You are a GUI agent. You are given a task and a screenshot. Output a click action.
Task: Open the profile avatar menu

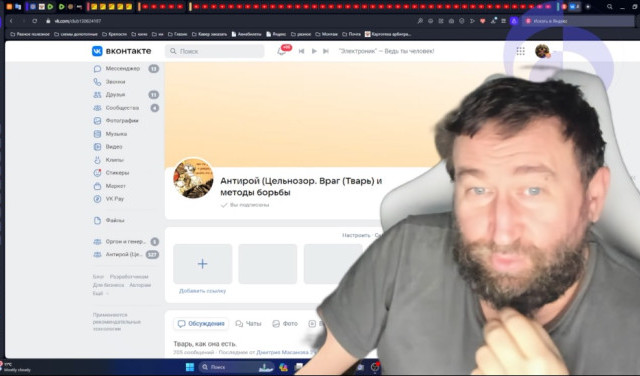coord(542,51)
